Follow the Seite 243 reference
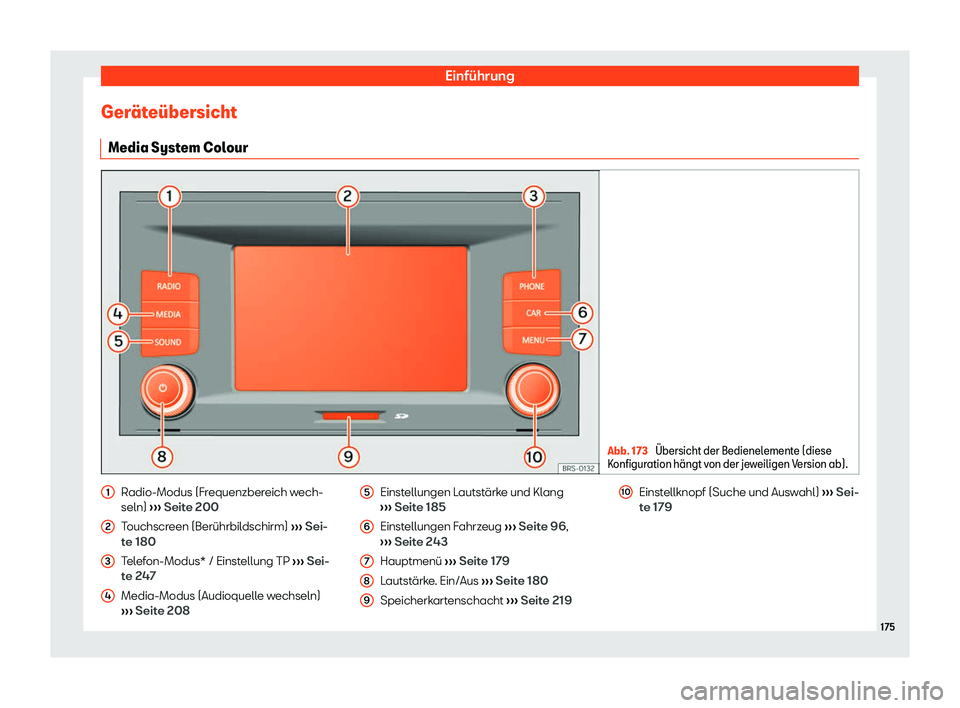The width and height of the screenshot is (960, 708). pyautogui.click(x=414, y=542)
